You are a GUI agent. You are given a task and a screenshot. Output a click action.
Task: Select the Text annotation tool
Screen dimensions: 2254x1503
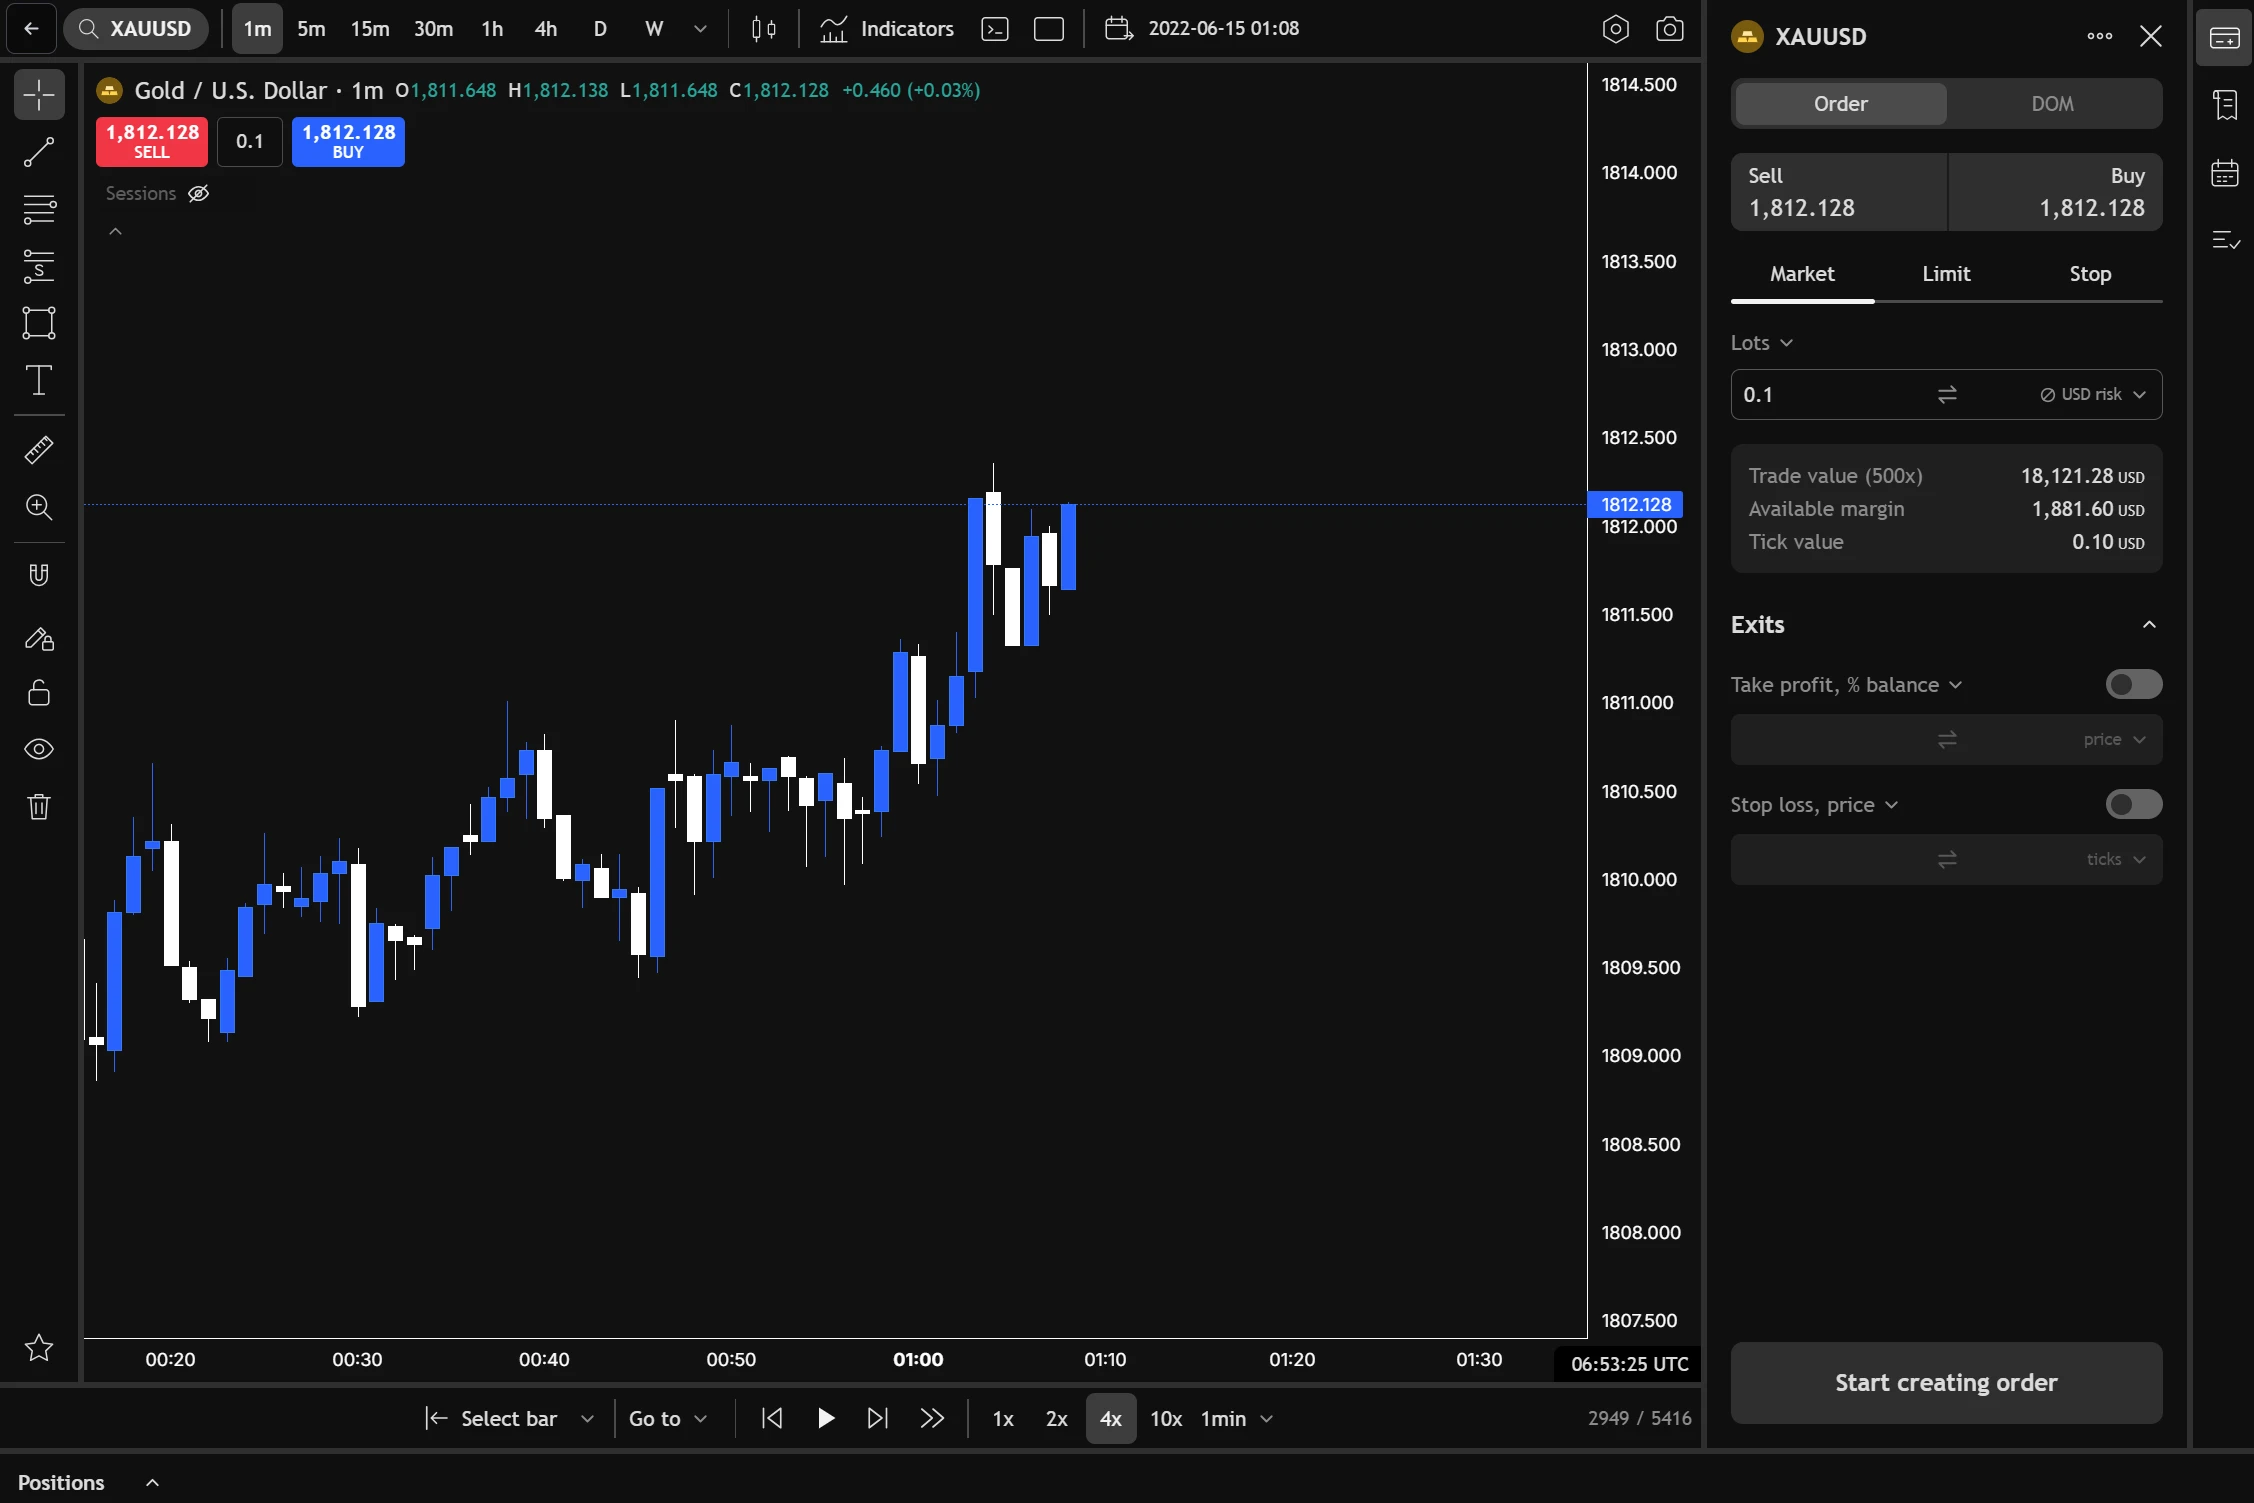(39, 380)
